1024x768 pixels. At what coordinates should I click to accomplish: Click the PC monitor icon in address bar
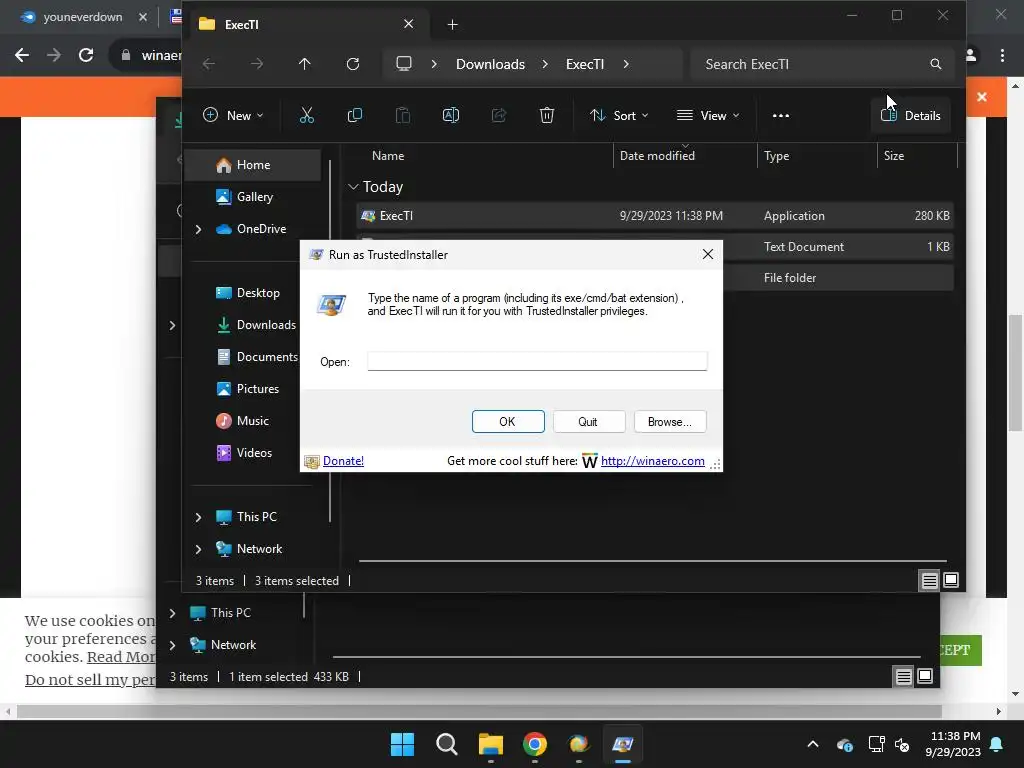pos(404,64)
